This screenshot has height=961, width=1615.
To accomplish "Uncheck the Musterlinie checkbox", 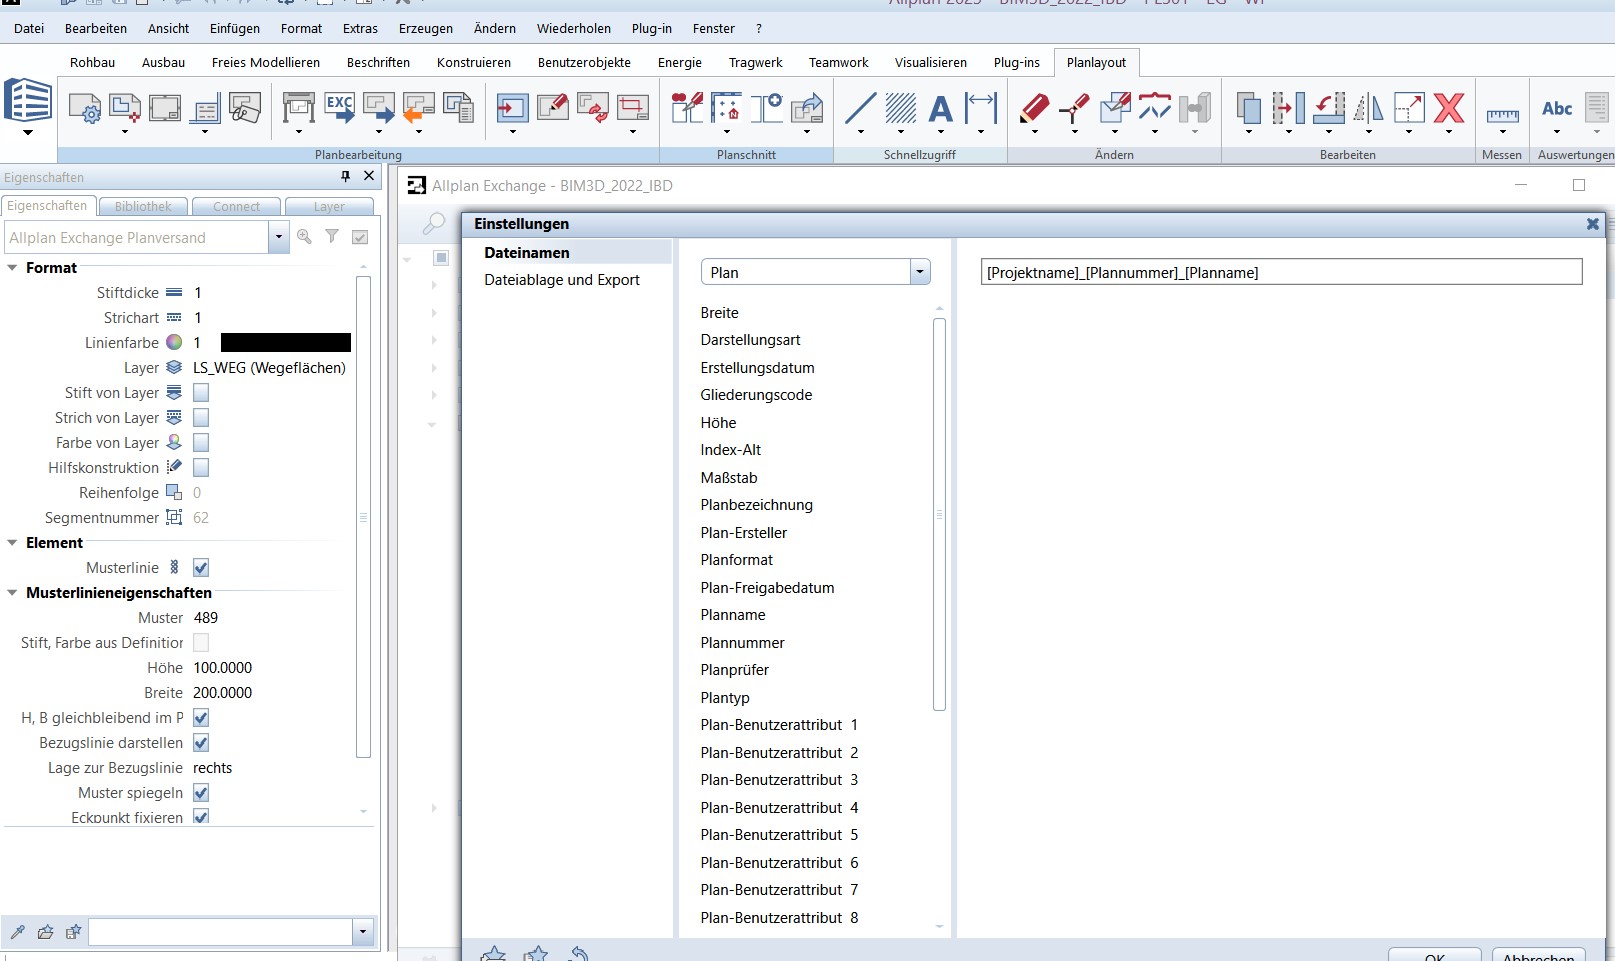I will 201,568.
